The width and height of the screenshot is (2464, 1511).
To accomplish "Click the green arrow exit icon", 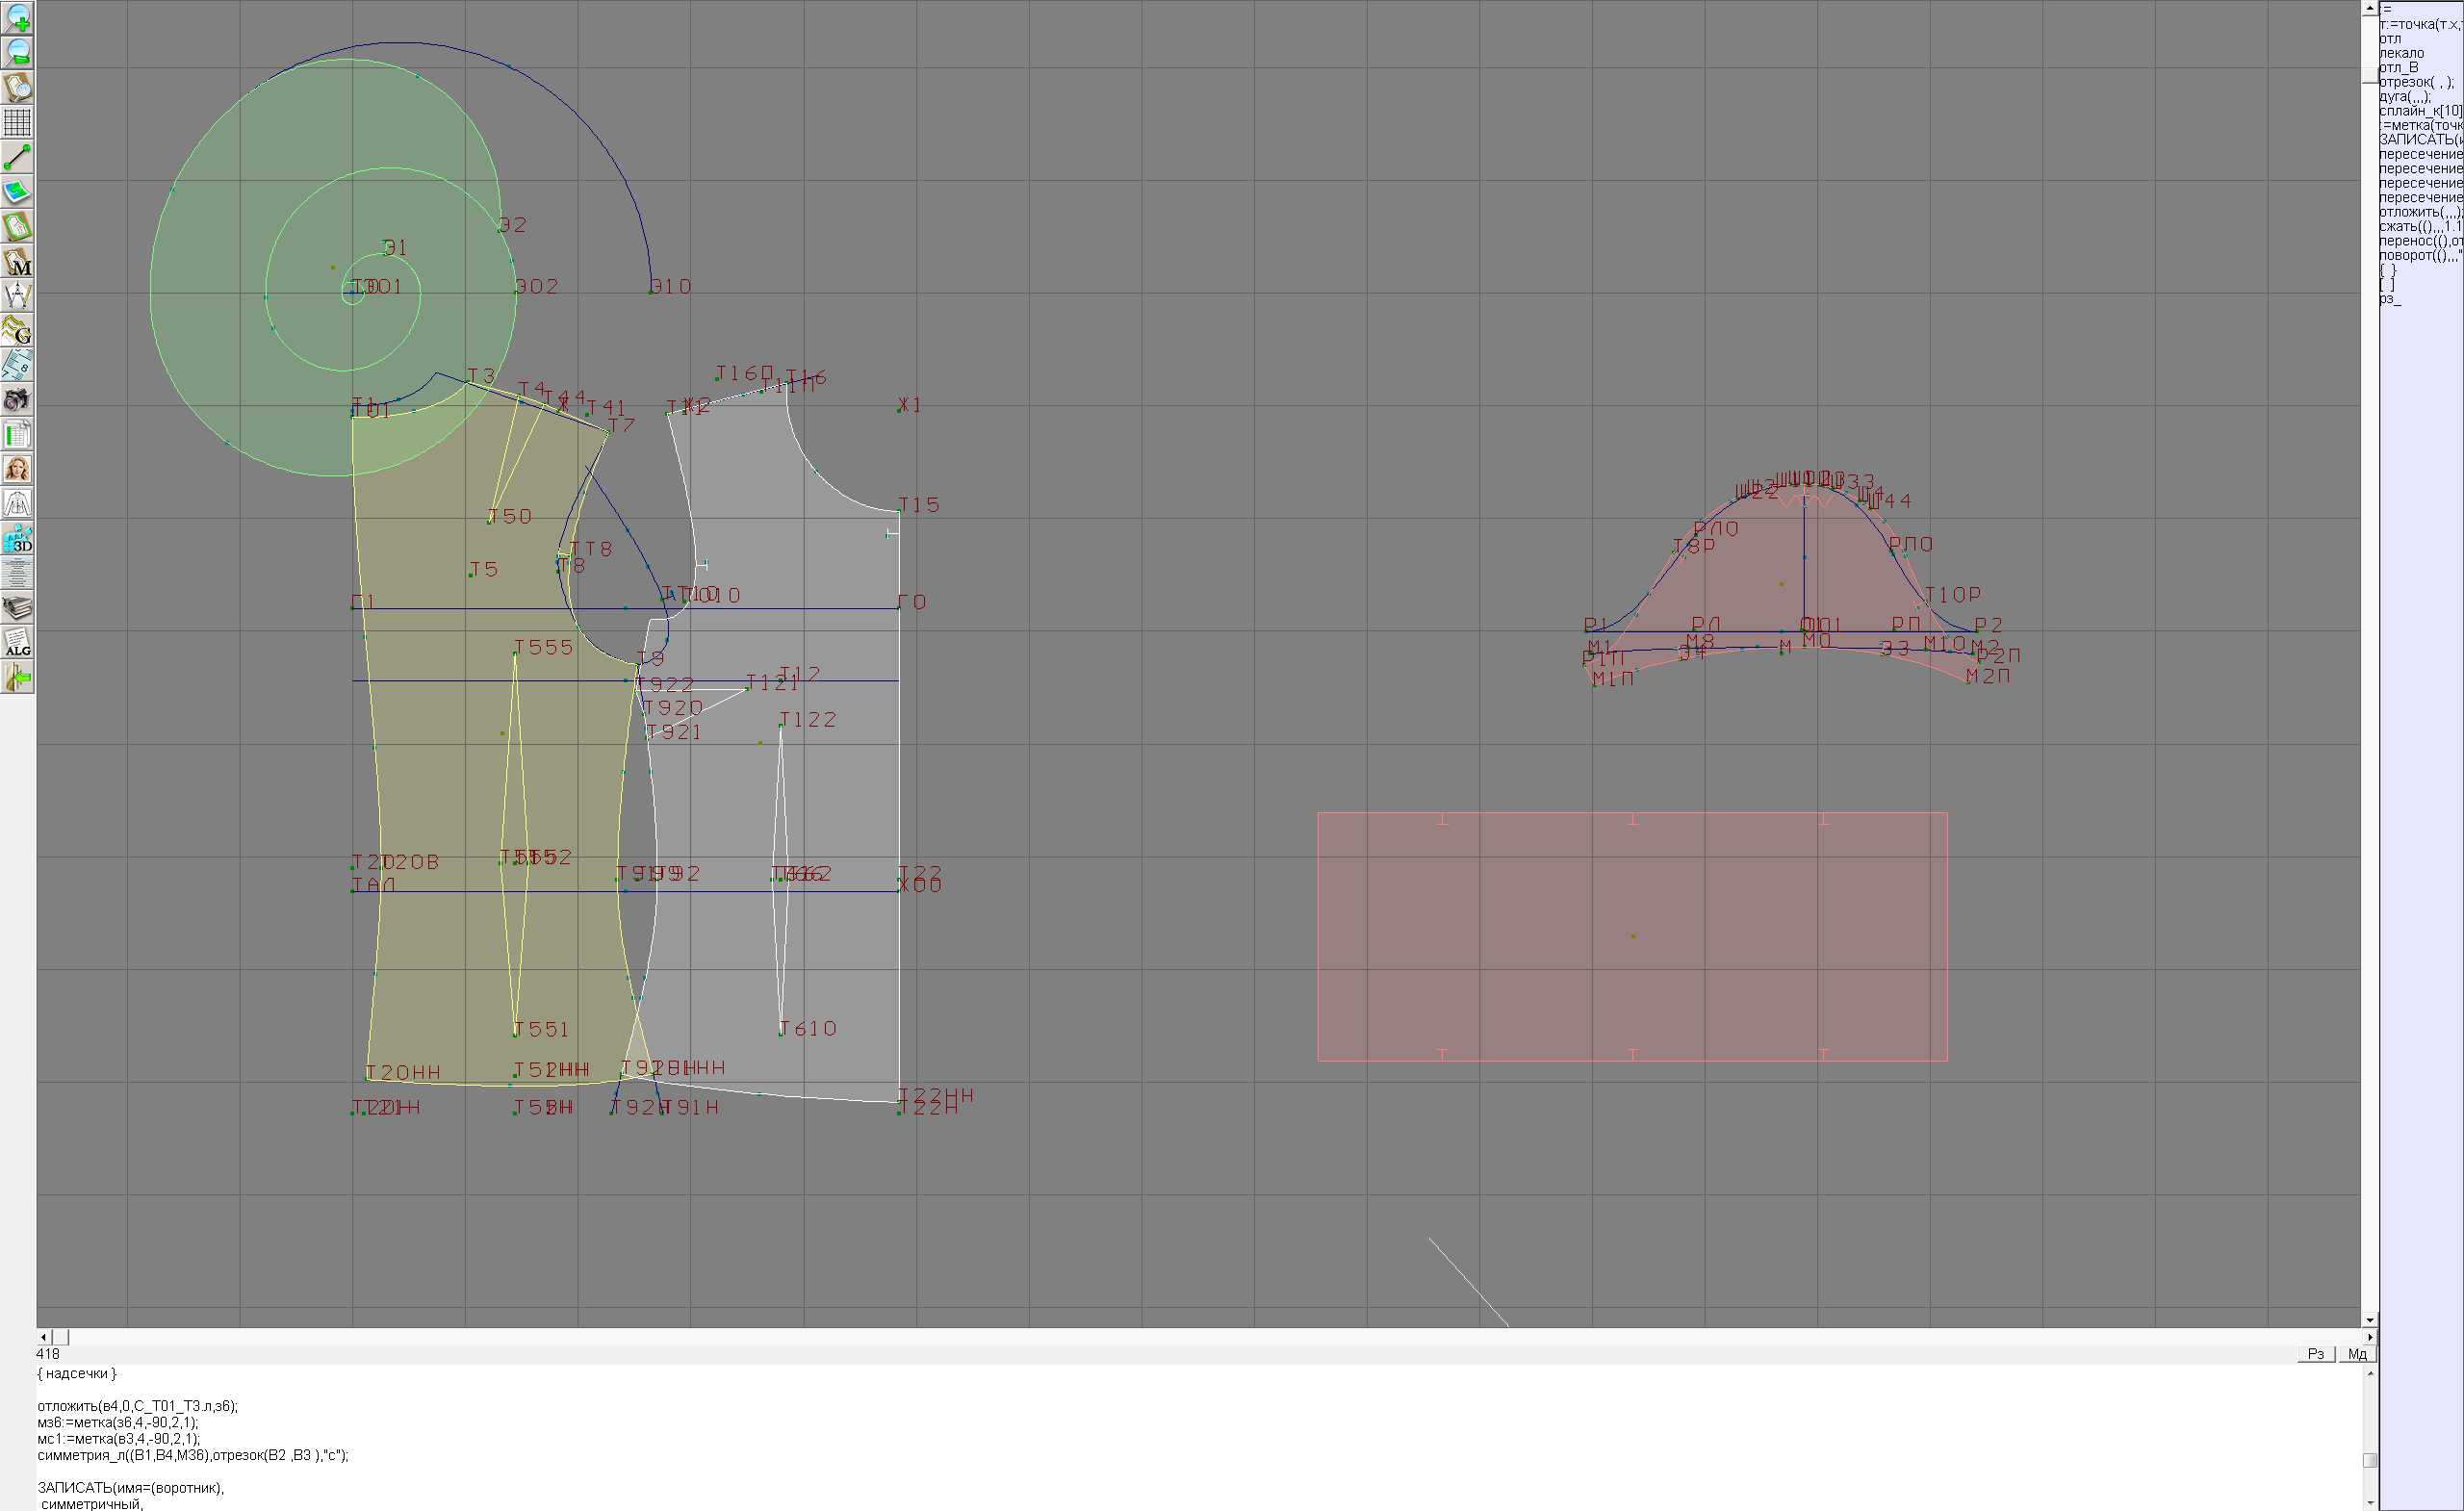I will (17, 678).
